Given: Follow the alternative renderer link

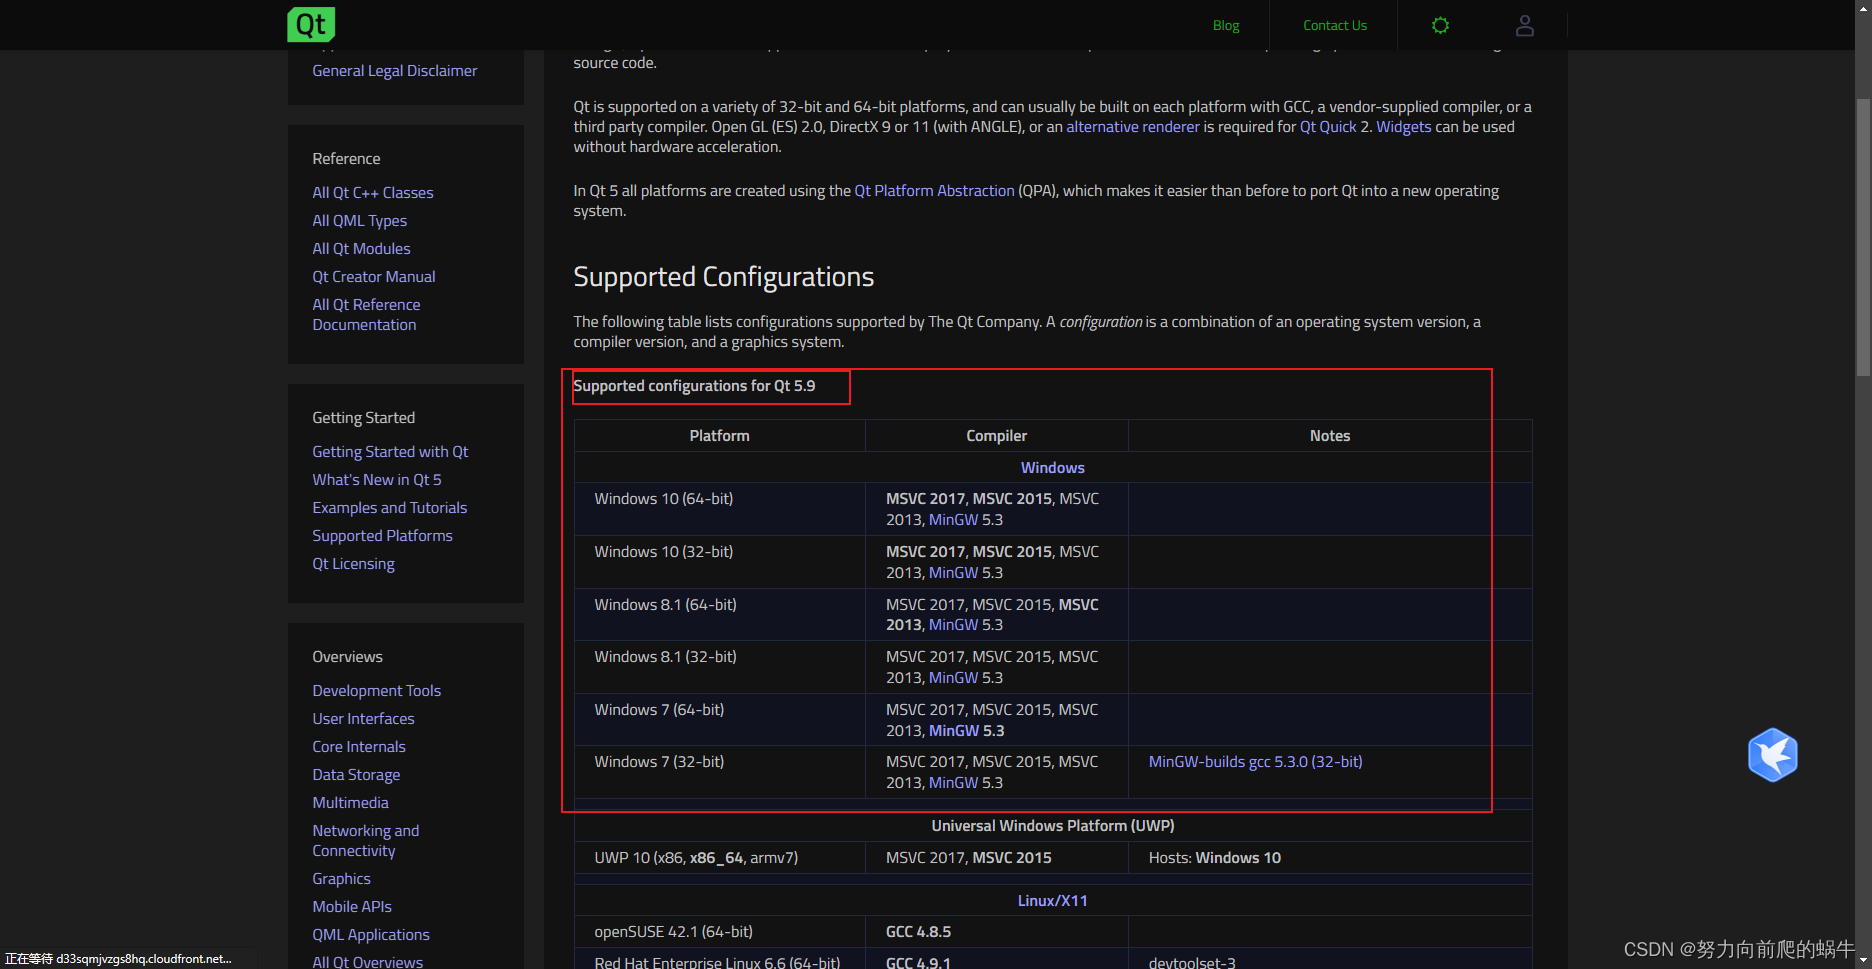Looking at the screenshot, I should pyautogui.click(x=1132, y=127).
